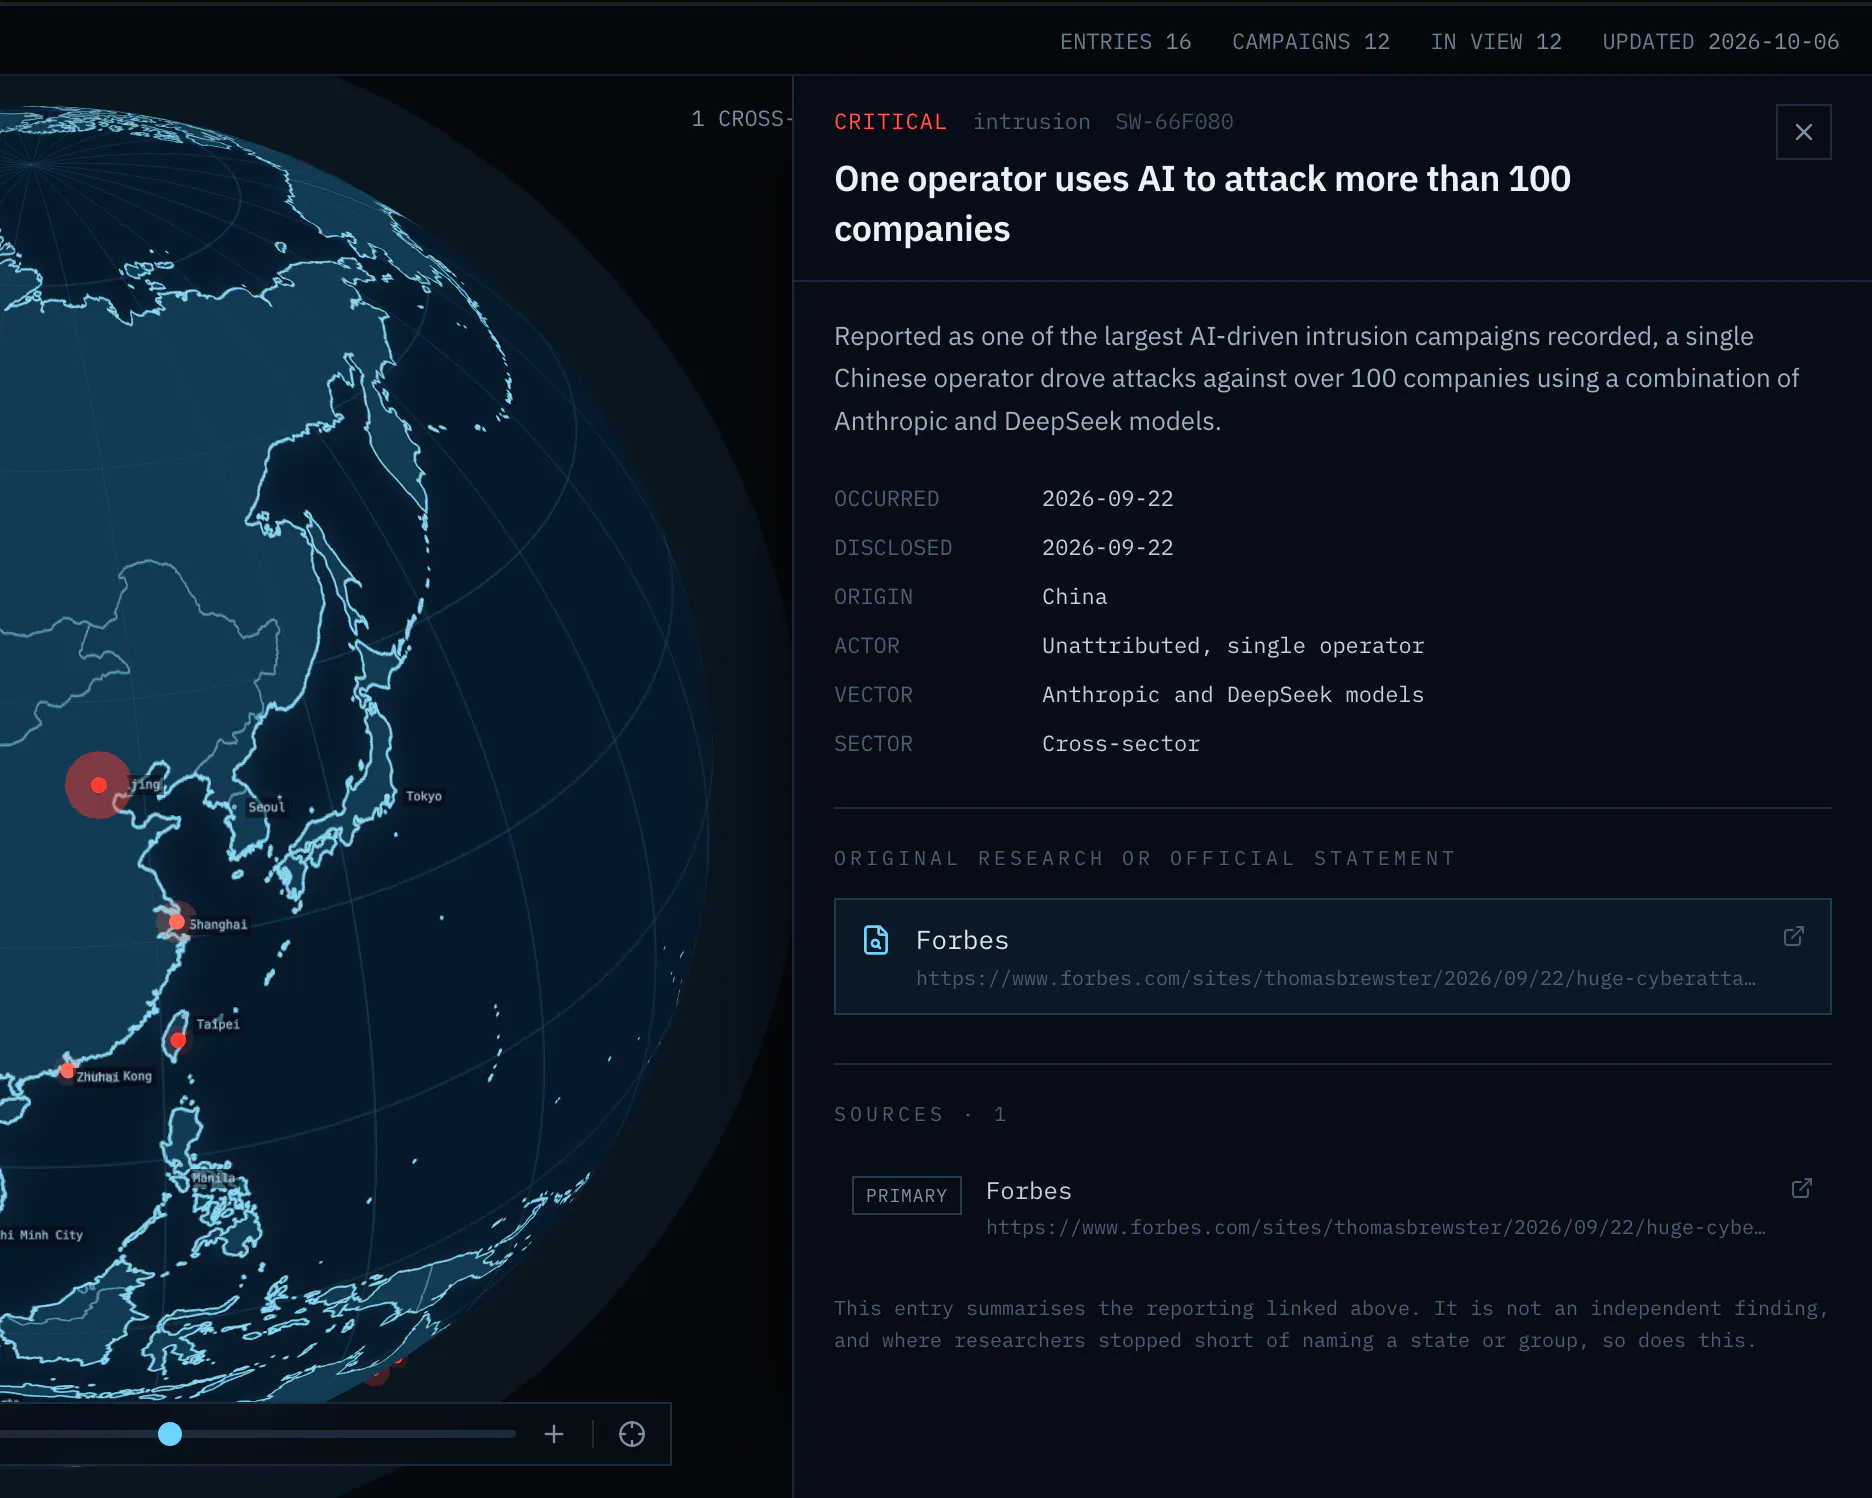The width and height of the screenshot is (1872, 1498).
Task: Click the CRITICAL severity label
Action: [891, 122]
